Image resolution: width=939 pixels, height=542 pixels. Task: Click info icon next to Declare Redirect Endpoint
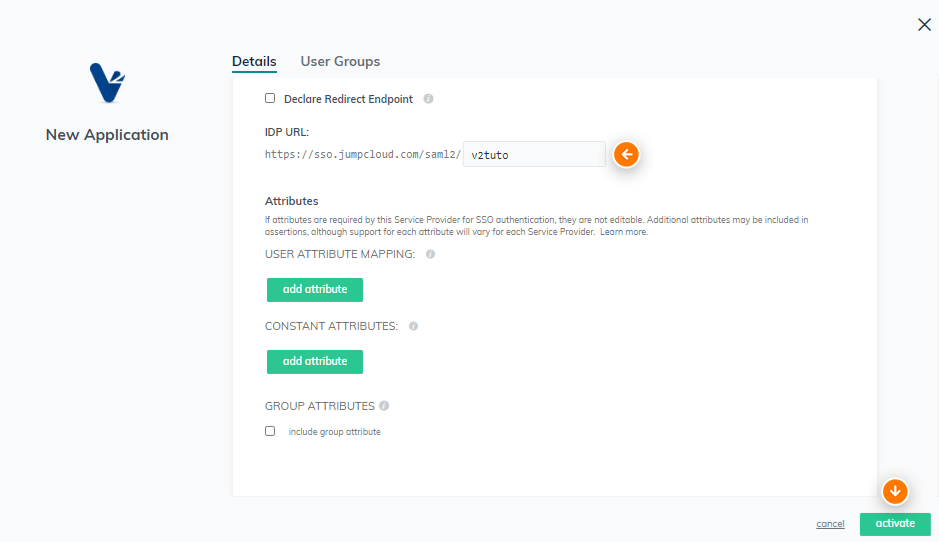(x=428, y=99)
